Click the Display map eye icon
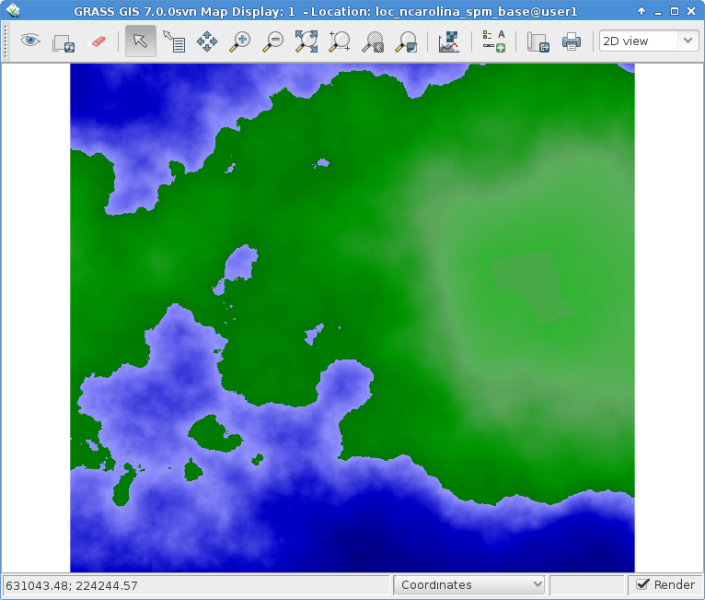This screenshot has height=600, width=705. (31, 41)
